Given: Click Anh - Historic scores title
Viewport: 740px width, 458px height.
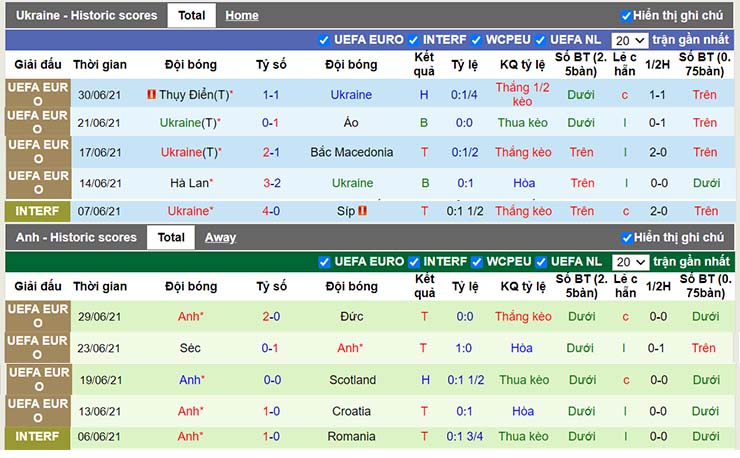Looking at the screenshot, I should click(x=76, y=237).
